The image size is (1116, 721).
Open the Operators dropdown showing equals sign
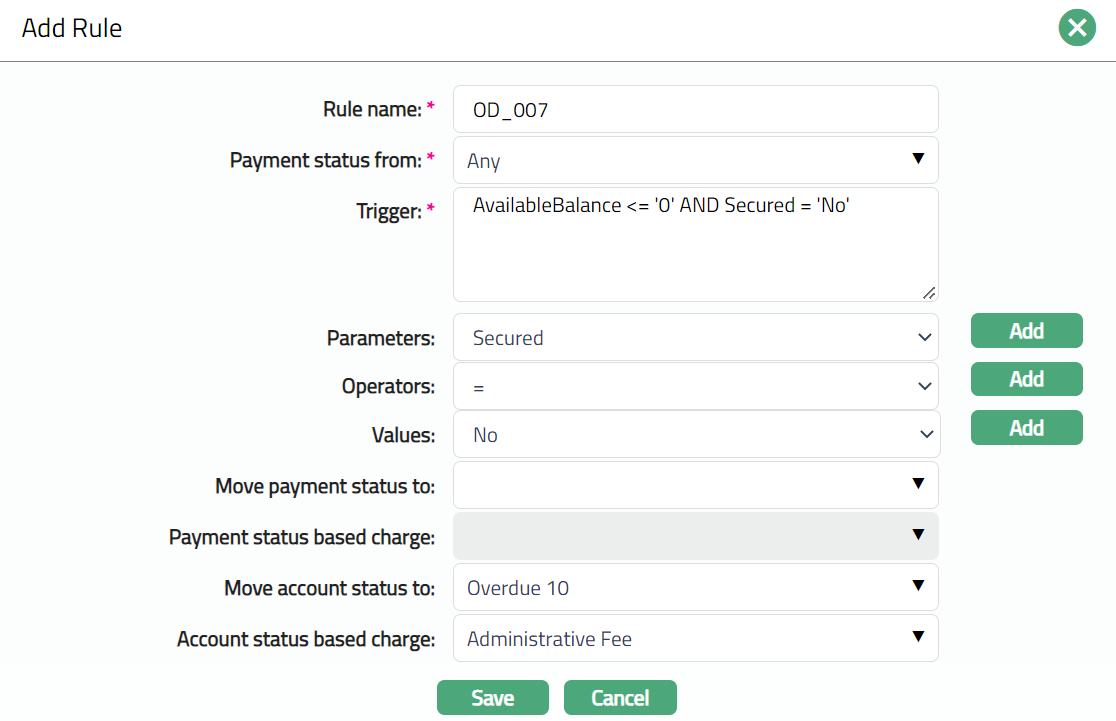point(695,387)
